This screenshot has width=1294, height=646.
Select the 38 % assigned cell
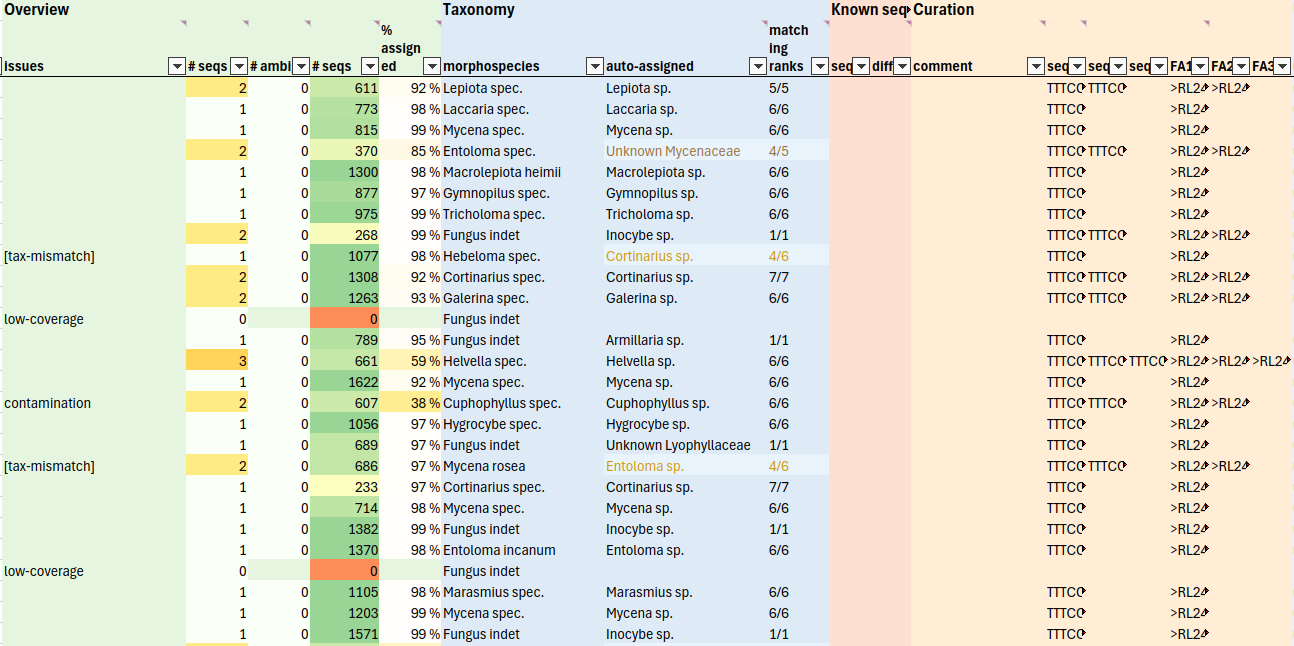tap(410, 403)
